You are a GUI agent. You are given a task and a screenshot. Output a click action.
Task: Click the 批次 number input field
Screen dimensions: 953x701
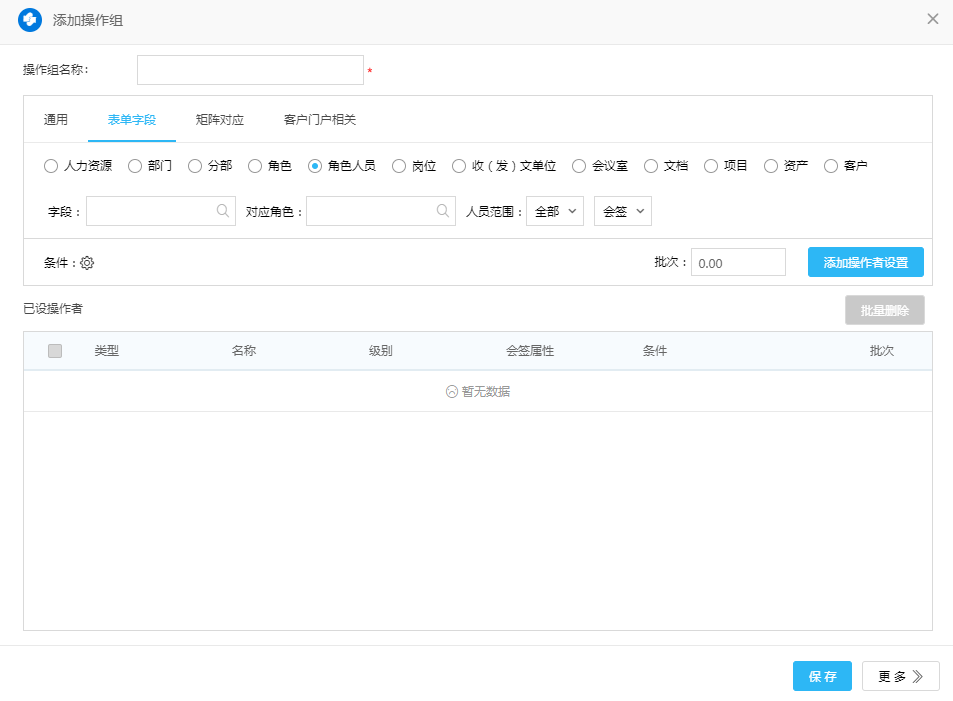click(x=738, y=263)
